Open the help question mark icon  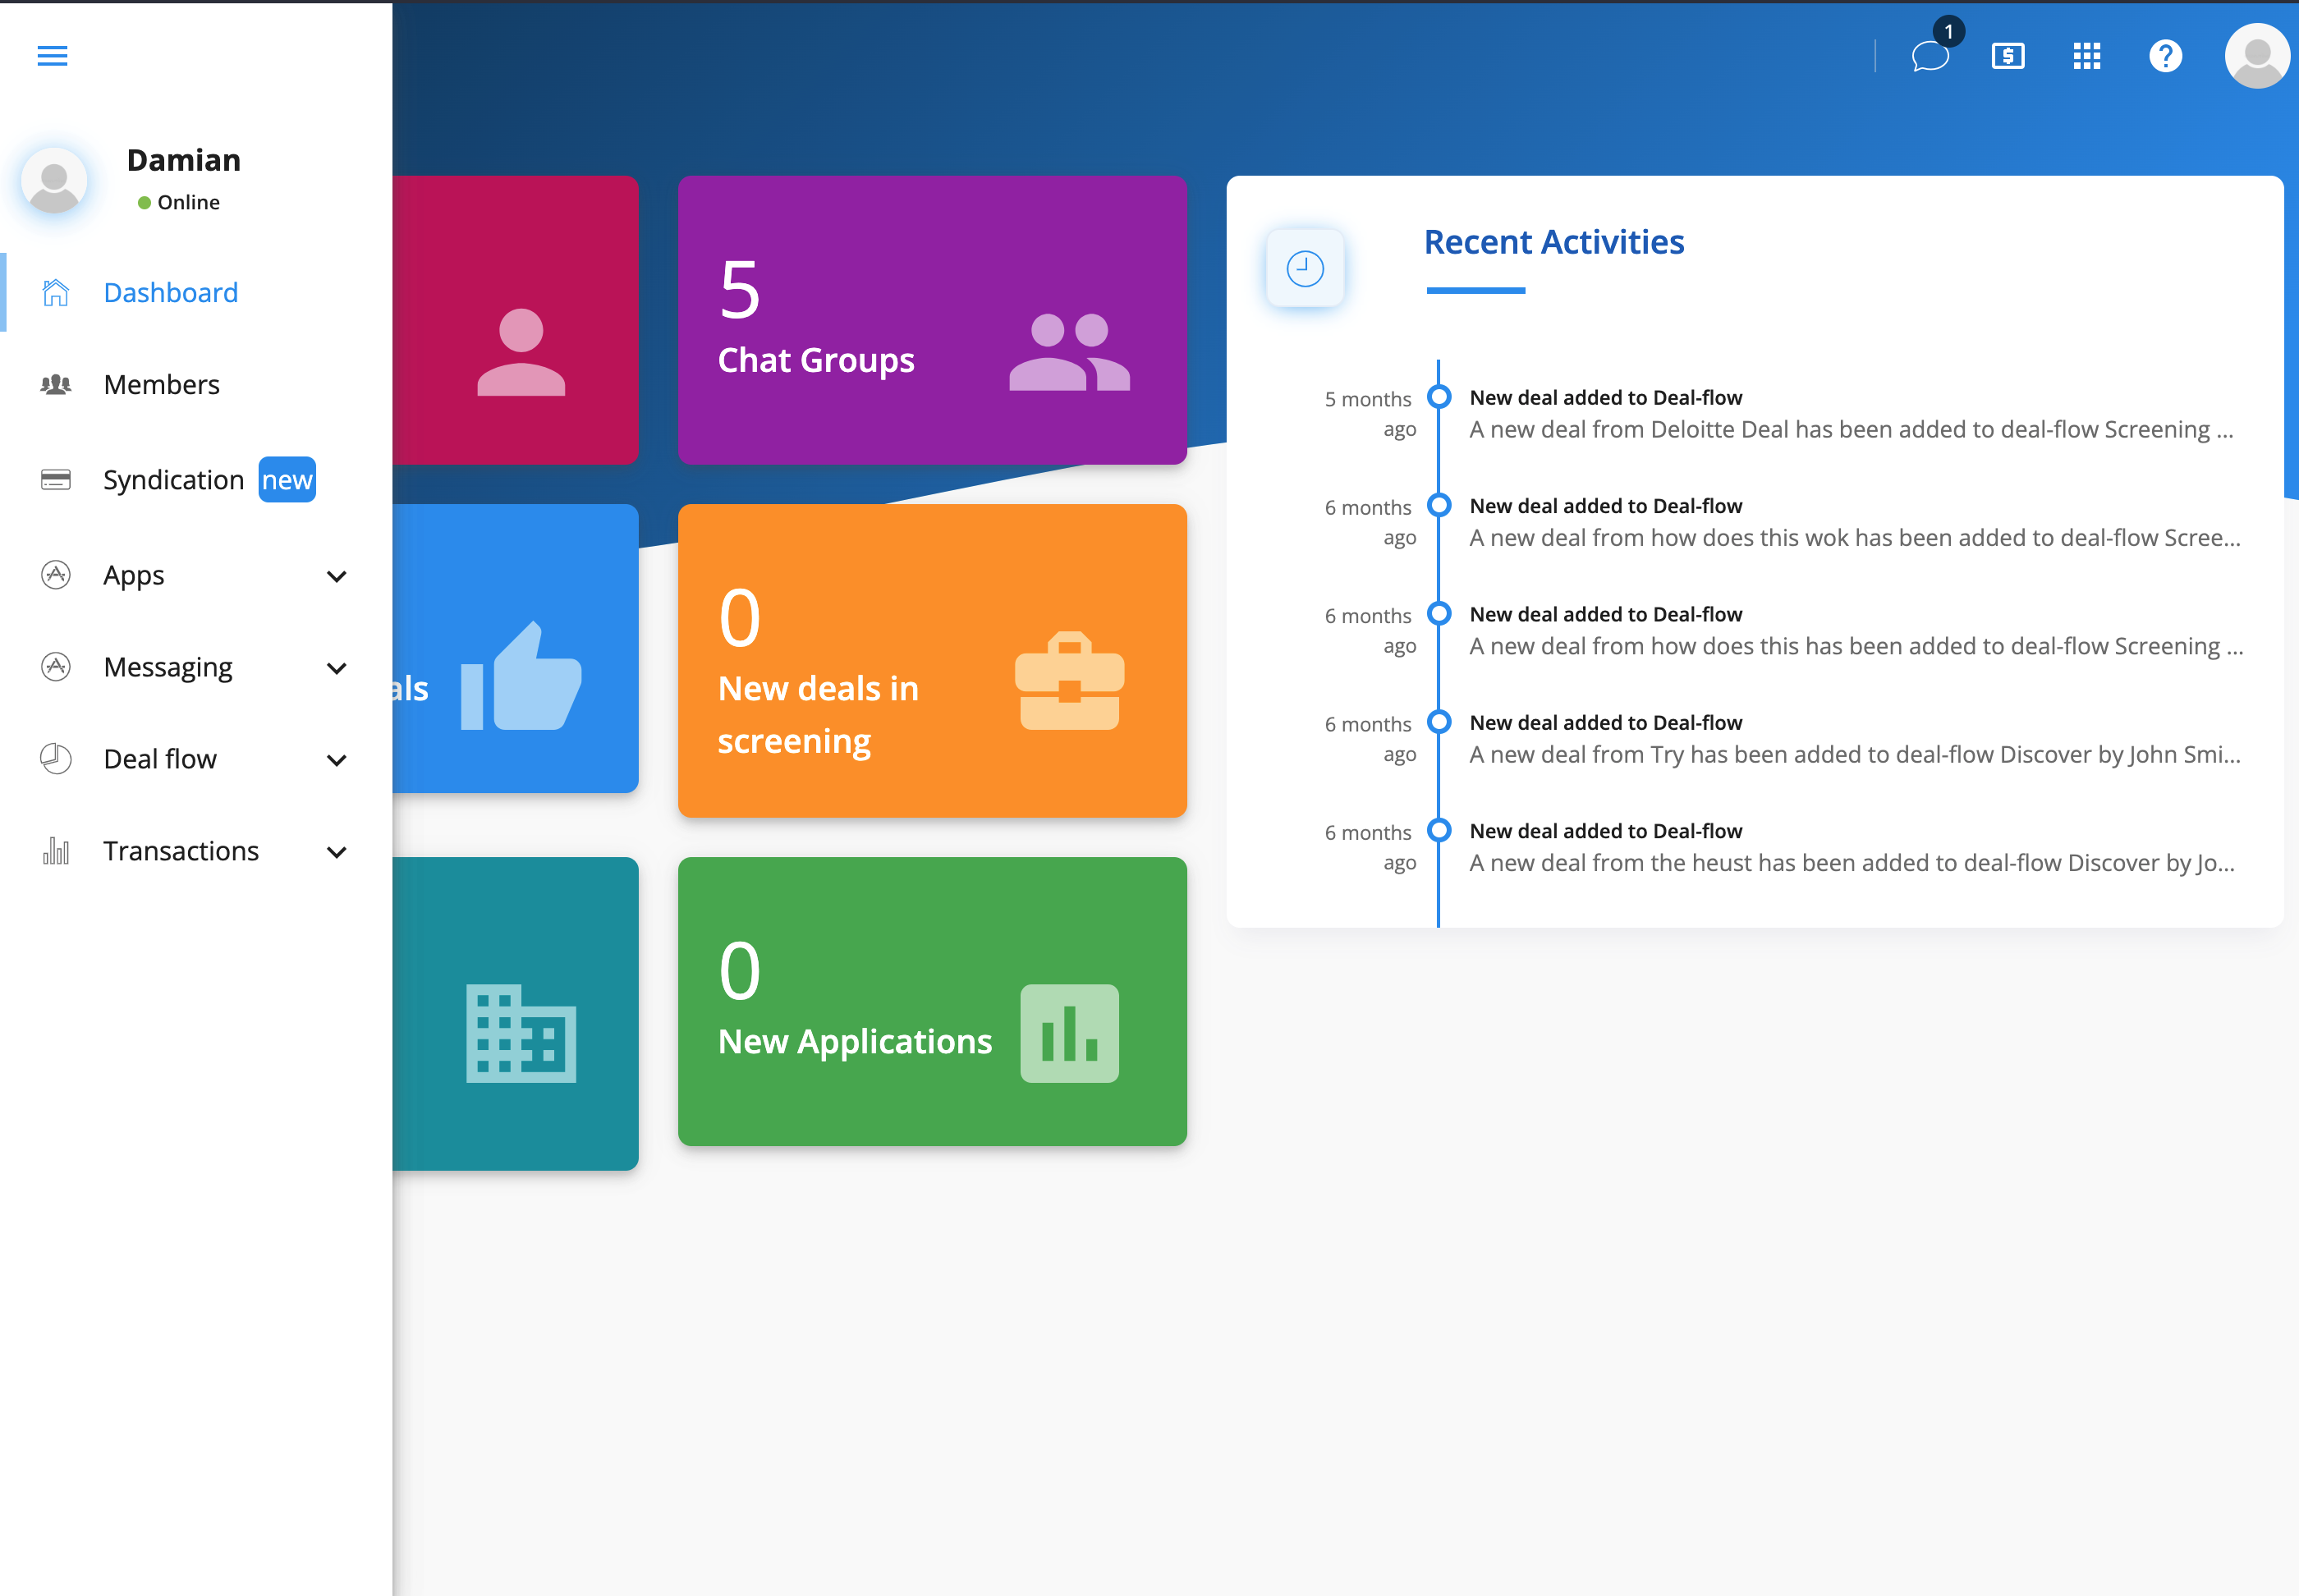coord(2166,56)
